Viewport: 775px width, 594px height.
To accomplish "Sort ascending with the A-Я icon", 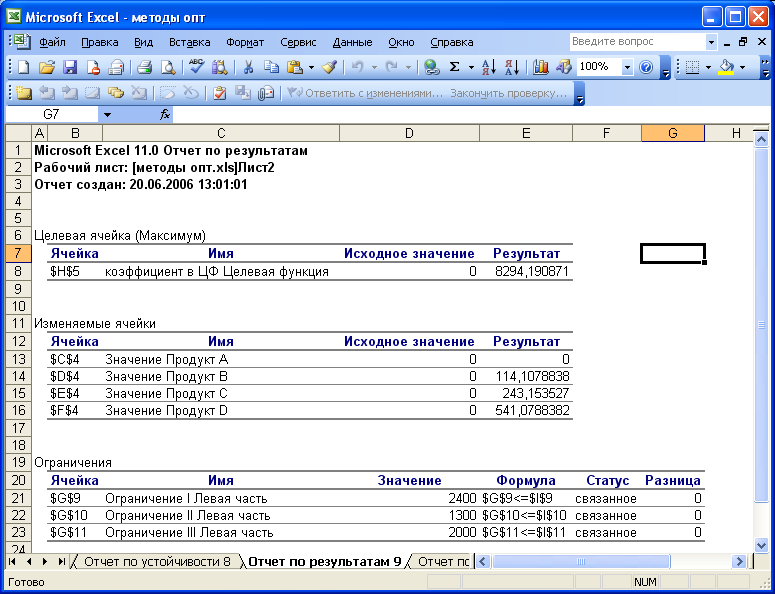I will [x=489, y=67].
